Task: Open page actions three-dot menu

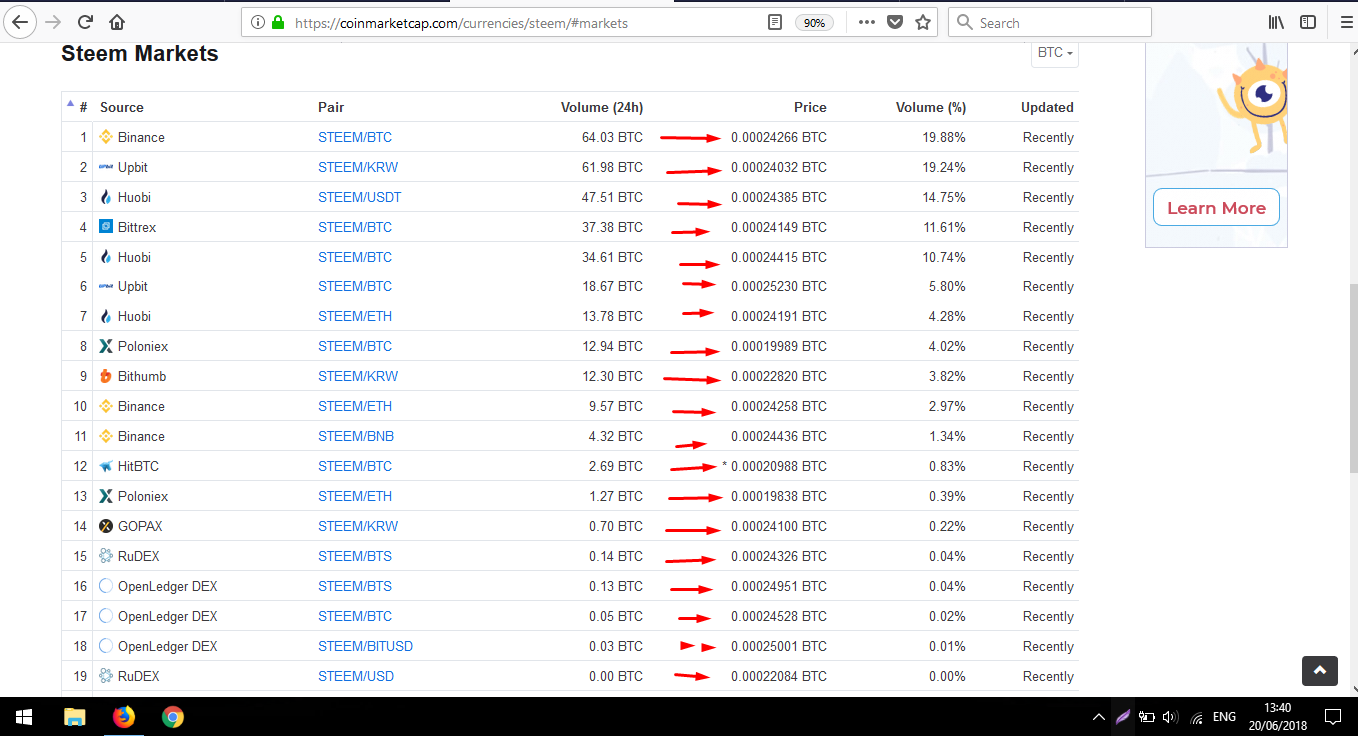Action: click(x=867, y=22)
